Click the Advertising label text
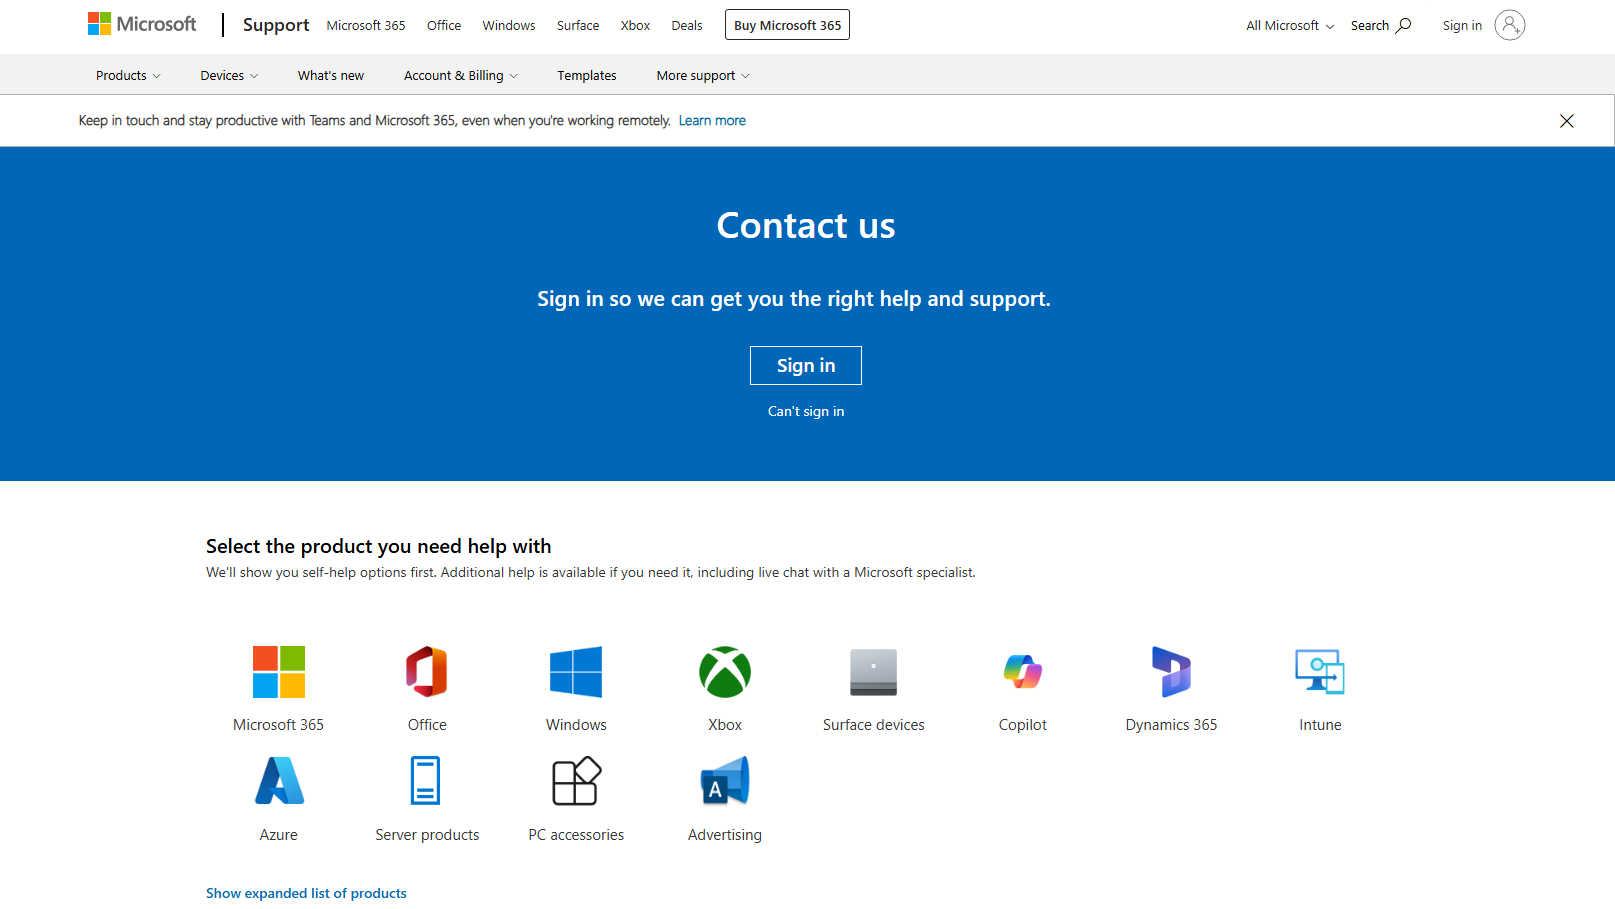1615x909 pixels. pyautogui.click(x=725, y=835)
